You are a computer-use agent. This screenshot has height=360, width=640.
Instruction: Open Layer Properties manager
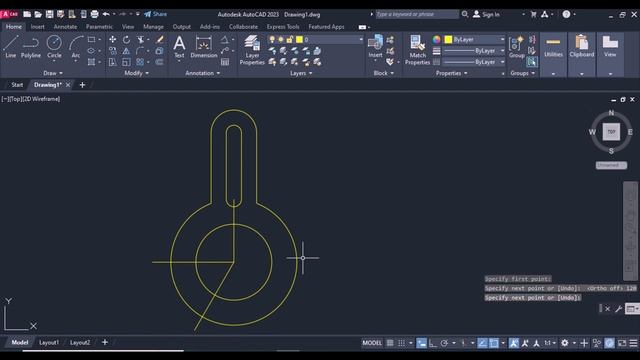(x=252, y=50)
